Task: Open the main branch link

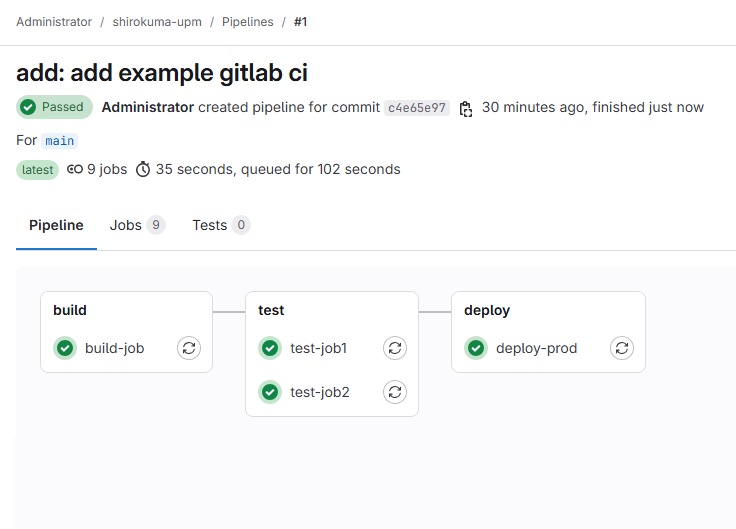Action: 60,141
